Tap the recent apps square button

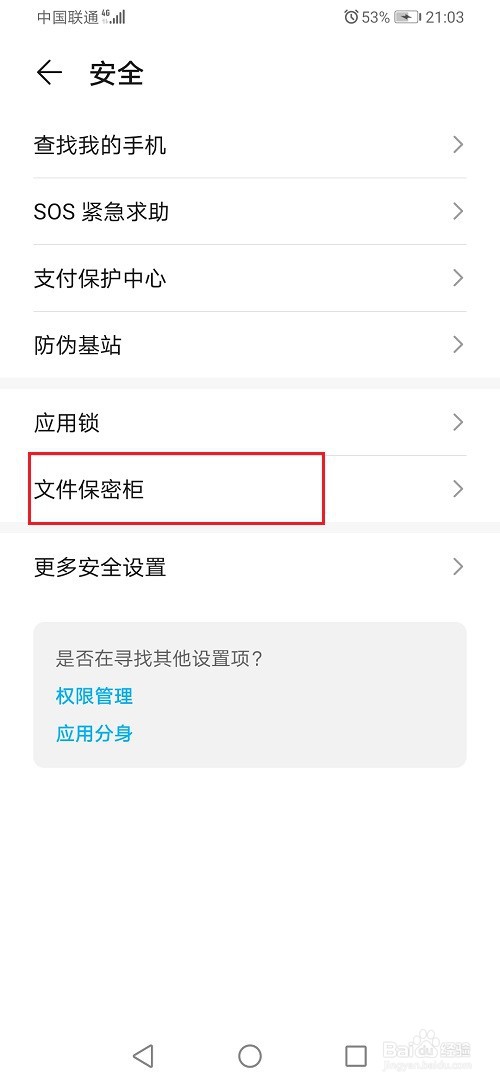coord(356,1055)
